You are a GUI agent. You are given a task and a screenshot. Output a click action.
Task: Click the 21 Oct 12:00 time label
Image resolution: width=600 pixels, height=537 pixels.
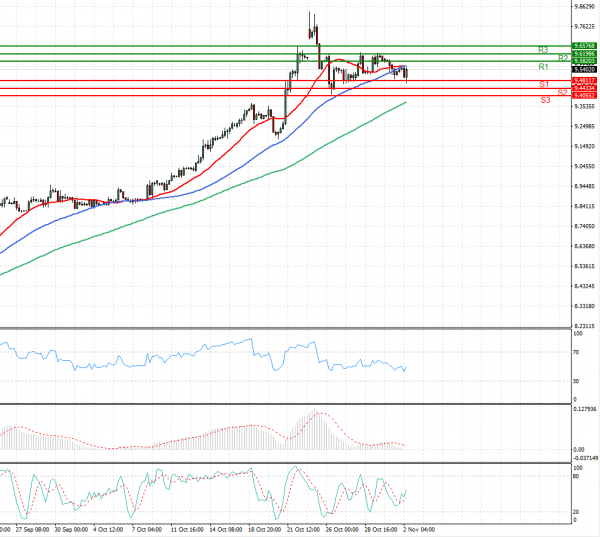coord(303,530)
